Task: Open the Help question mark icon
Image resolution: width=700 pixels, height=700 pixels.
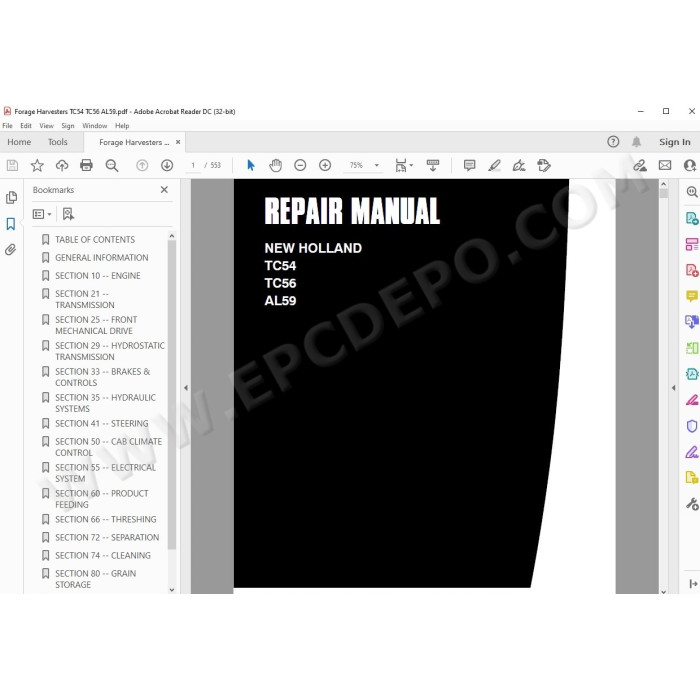Action: 613,142
